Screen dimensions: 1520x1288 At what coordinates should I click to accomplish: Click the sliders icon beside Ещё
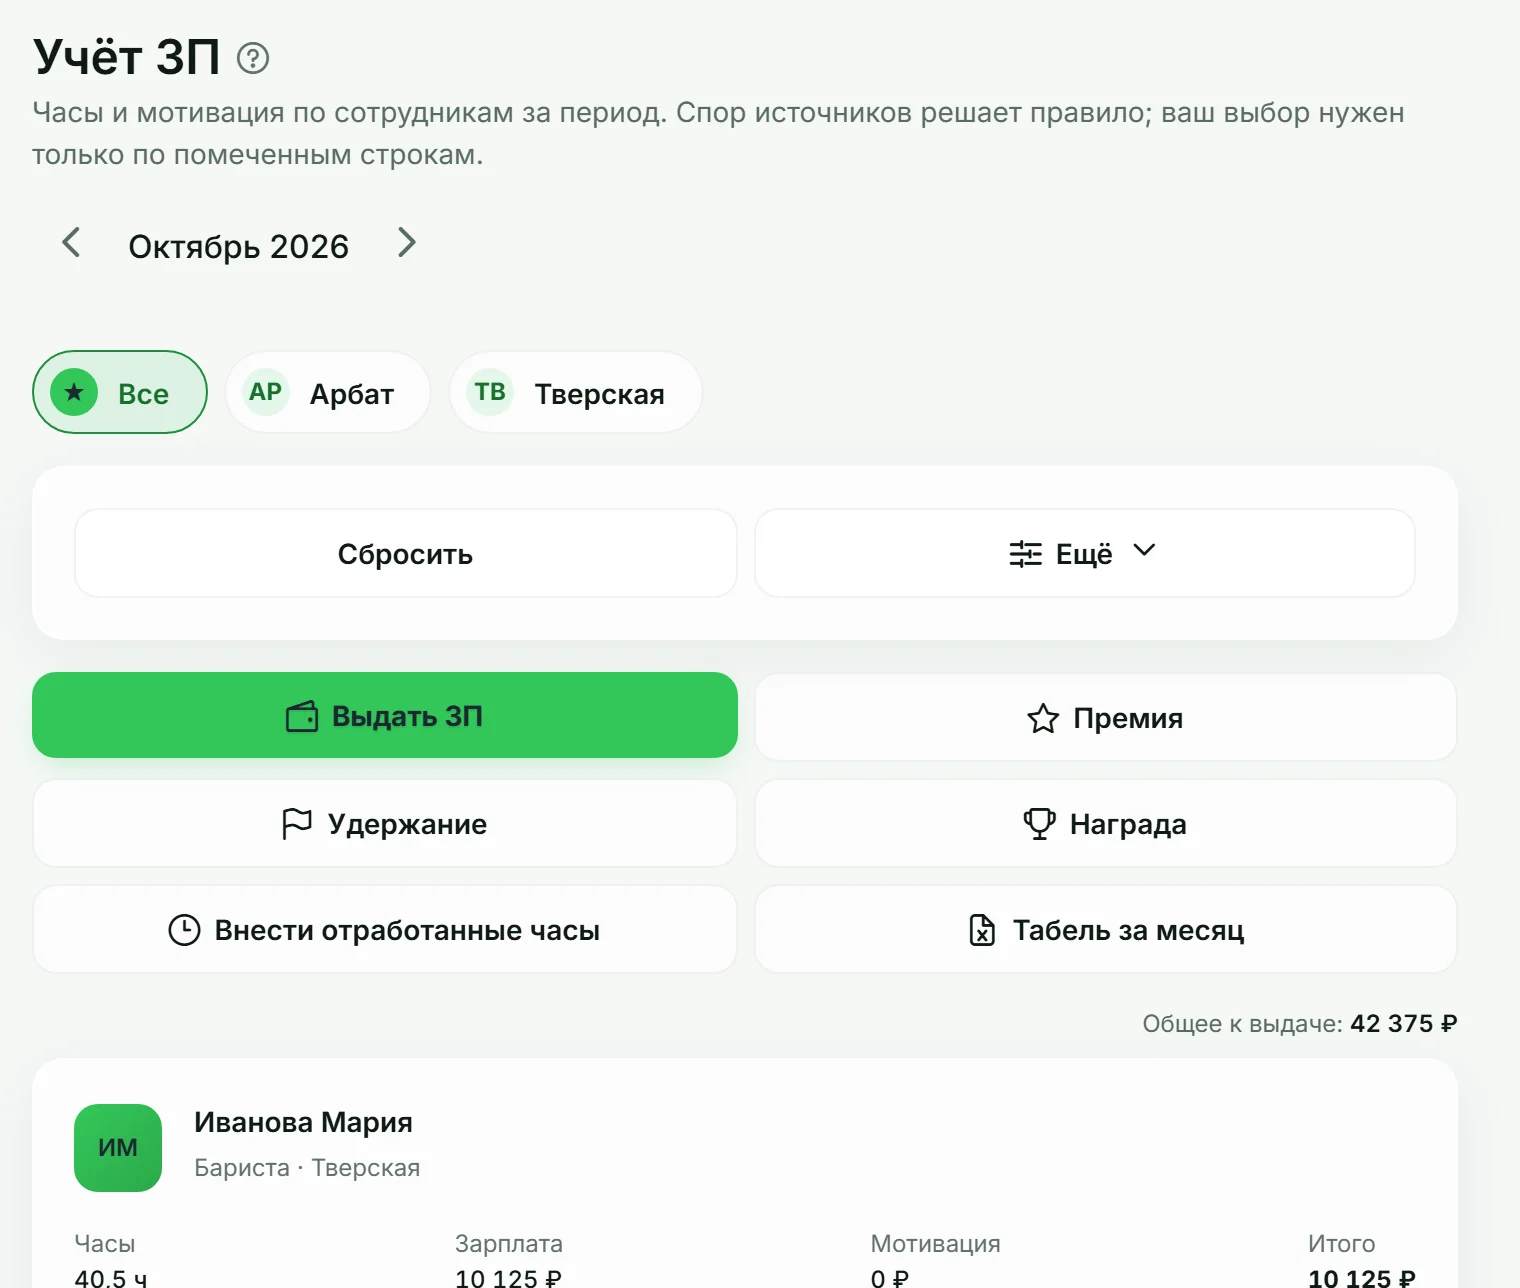(x=1025, y=553)
